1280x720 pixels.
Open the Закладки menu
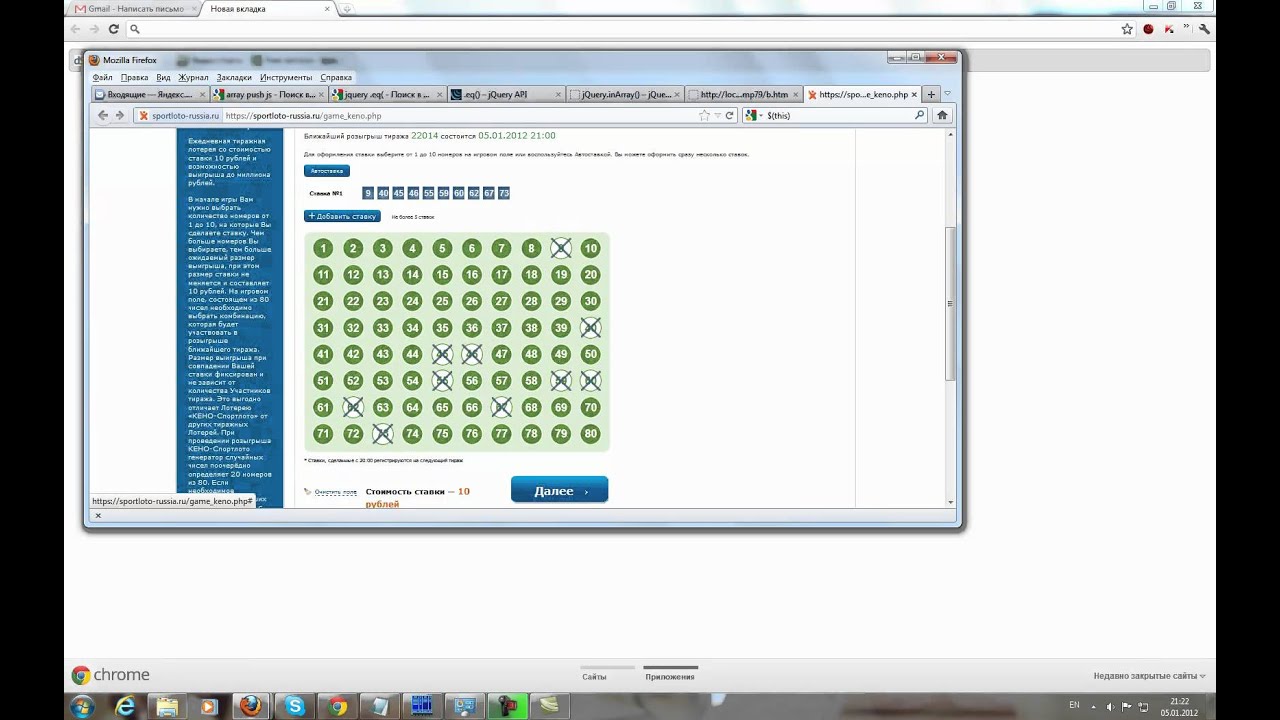[234, 77]
